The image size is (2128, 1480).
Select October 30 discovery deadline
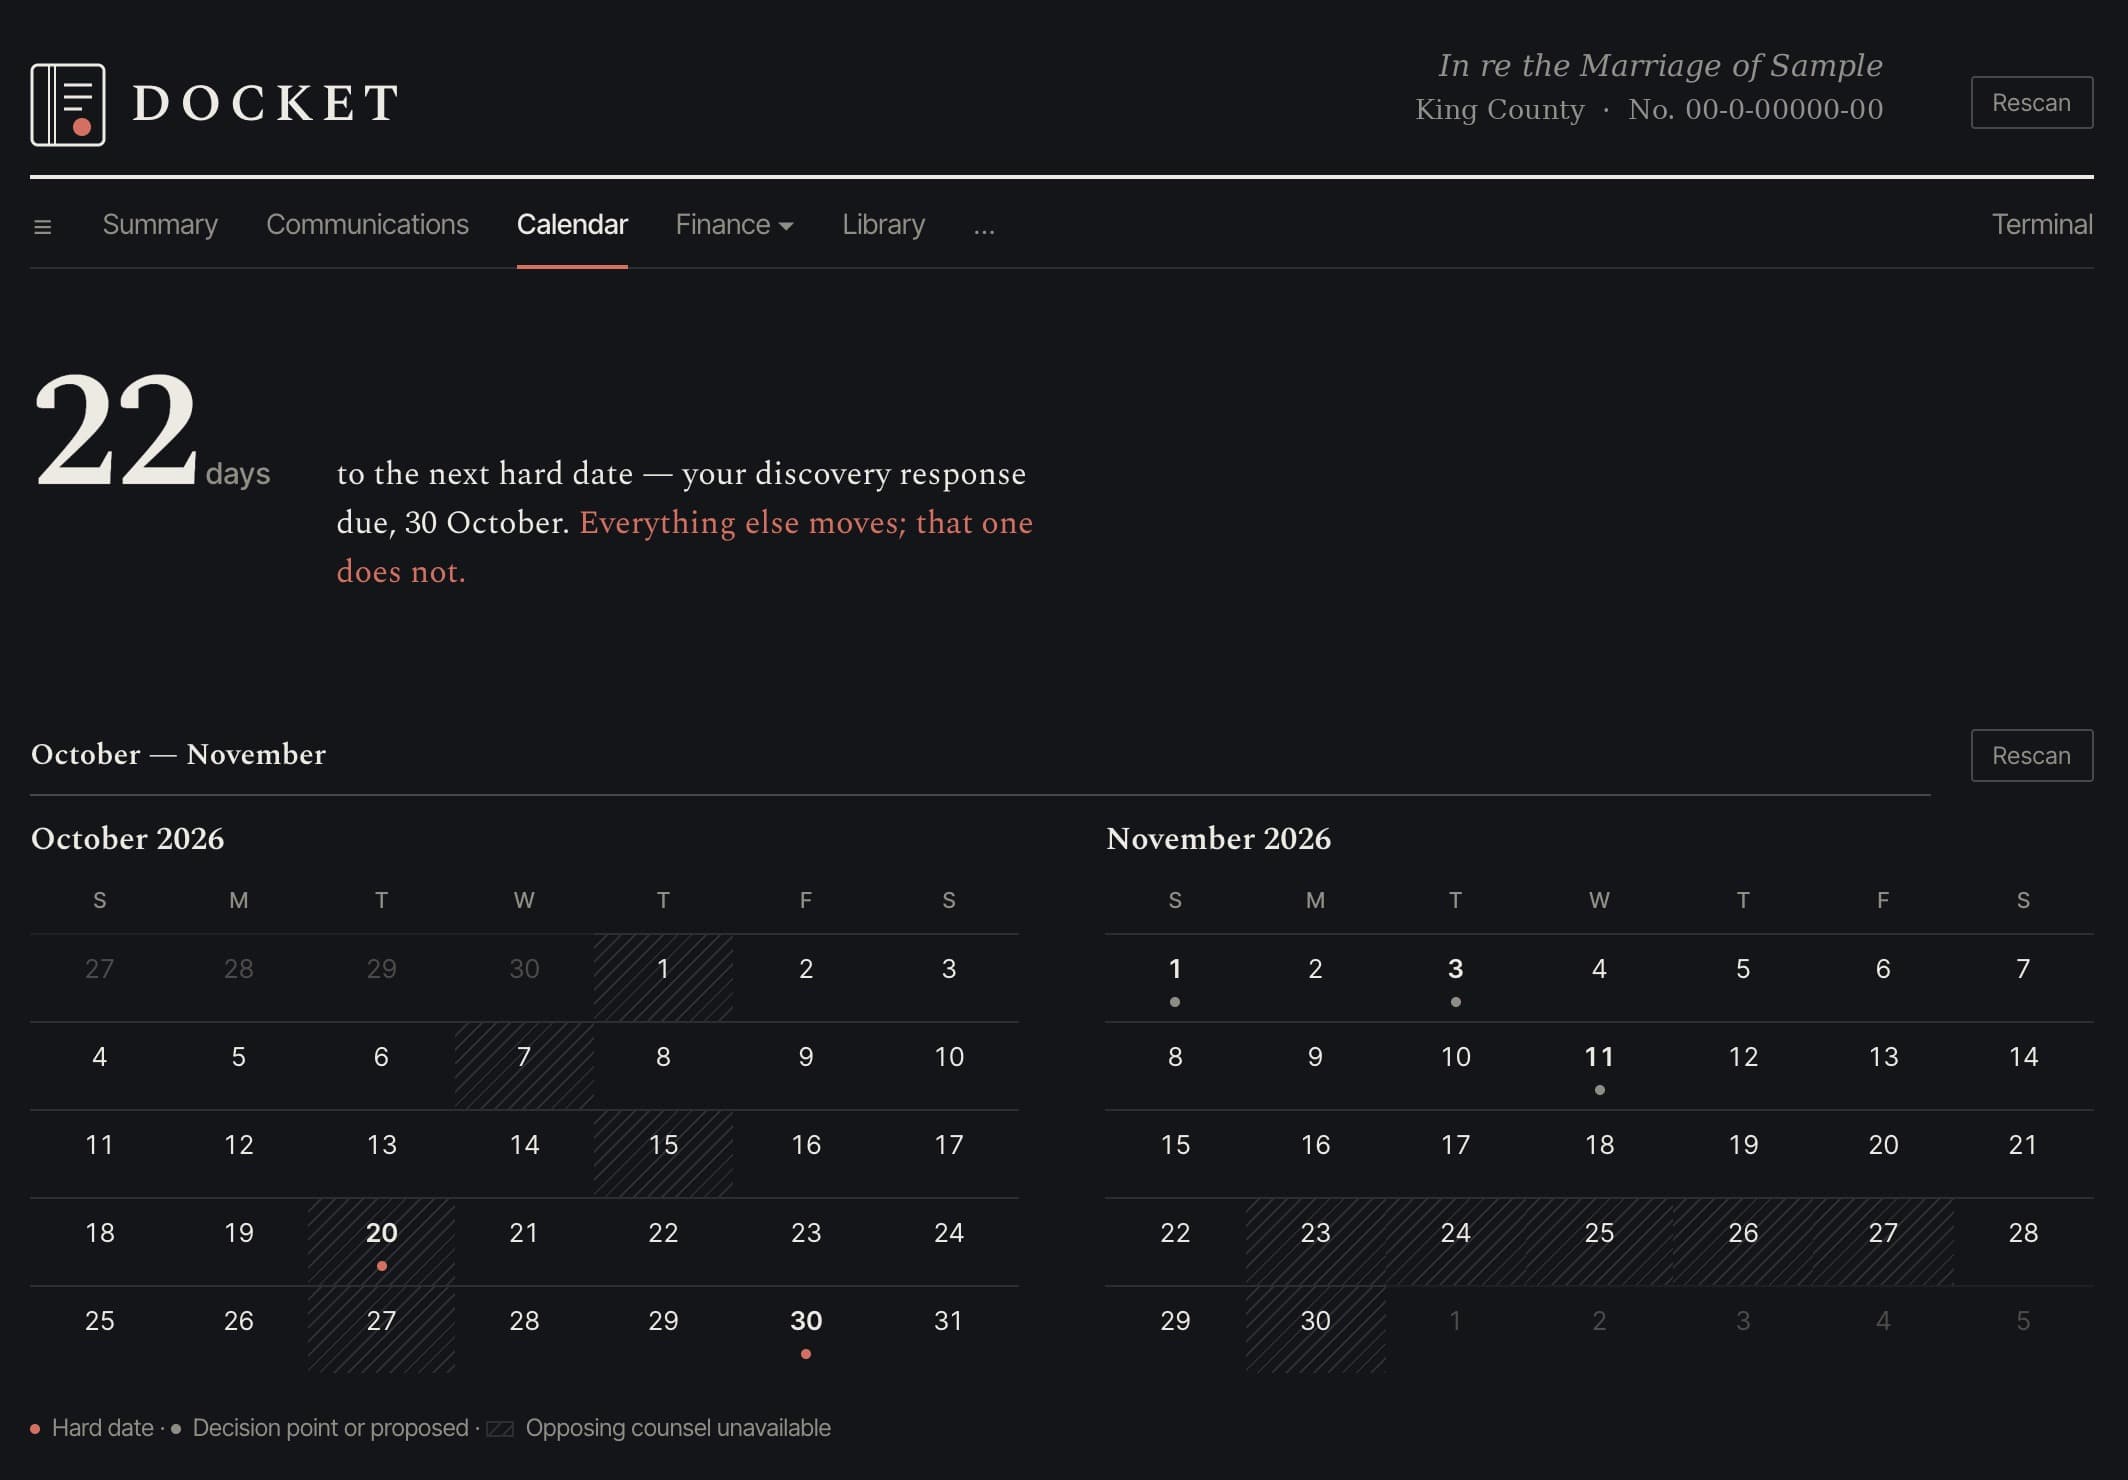pyautogui.click(x=806, y=1330)
